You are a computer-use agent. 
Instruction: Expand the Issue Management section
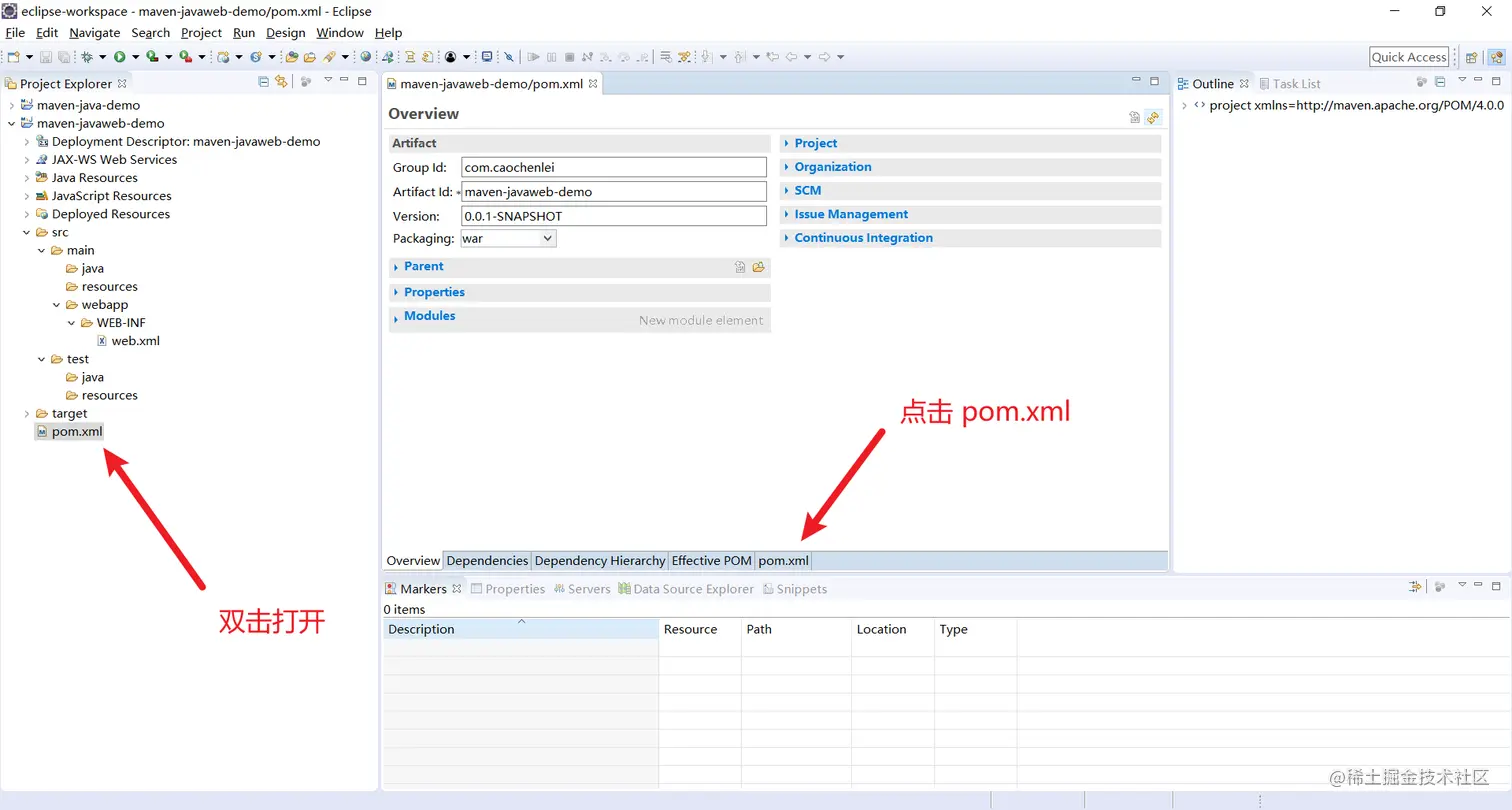tap(787, 214)
